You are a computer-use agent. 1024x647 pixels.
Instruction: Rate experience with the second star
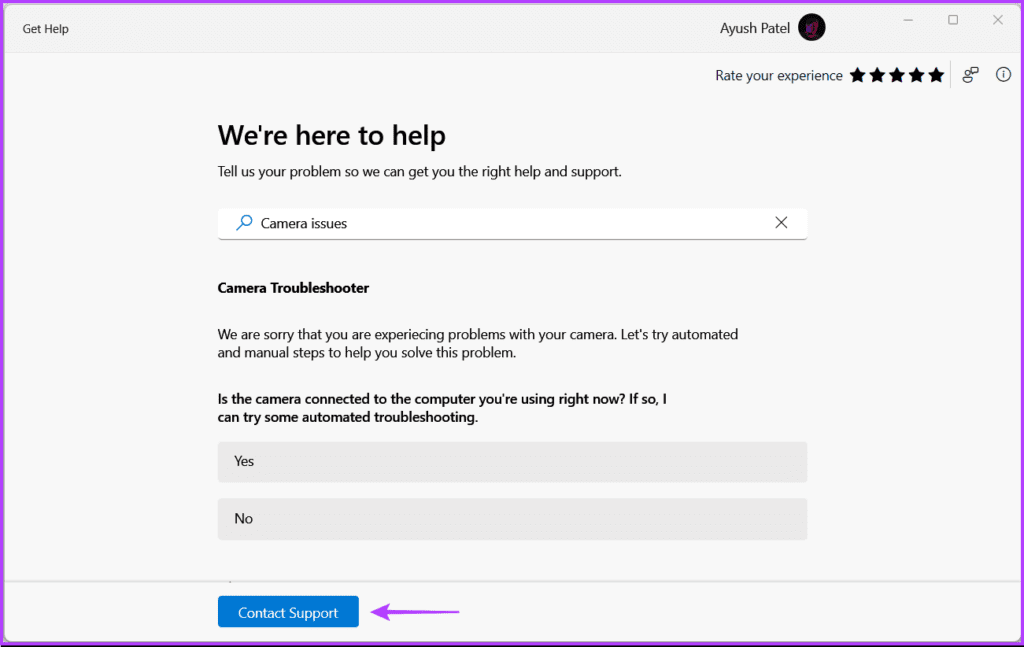[877, 75]
